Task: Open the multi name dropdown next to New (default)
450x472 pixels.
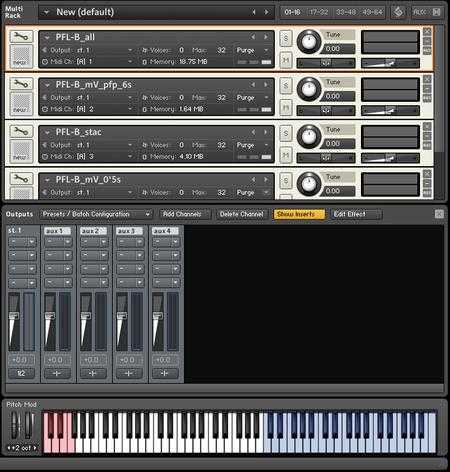Action: click(x=47, y=12)
